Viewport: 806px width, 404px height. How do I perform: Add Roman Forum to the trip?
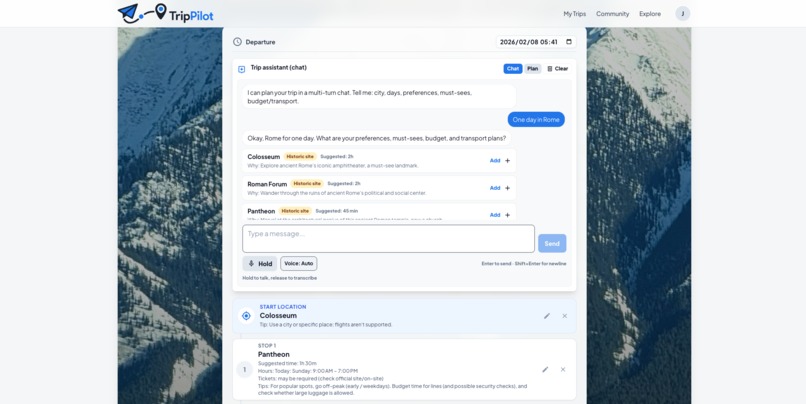pyautogui.click(x=494, y=188)
